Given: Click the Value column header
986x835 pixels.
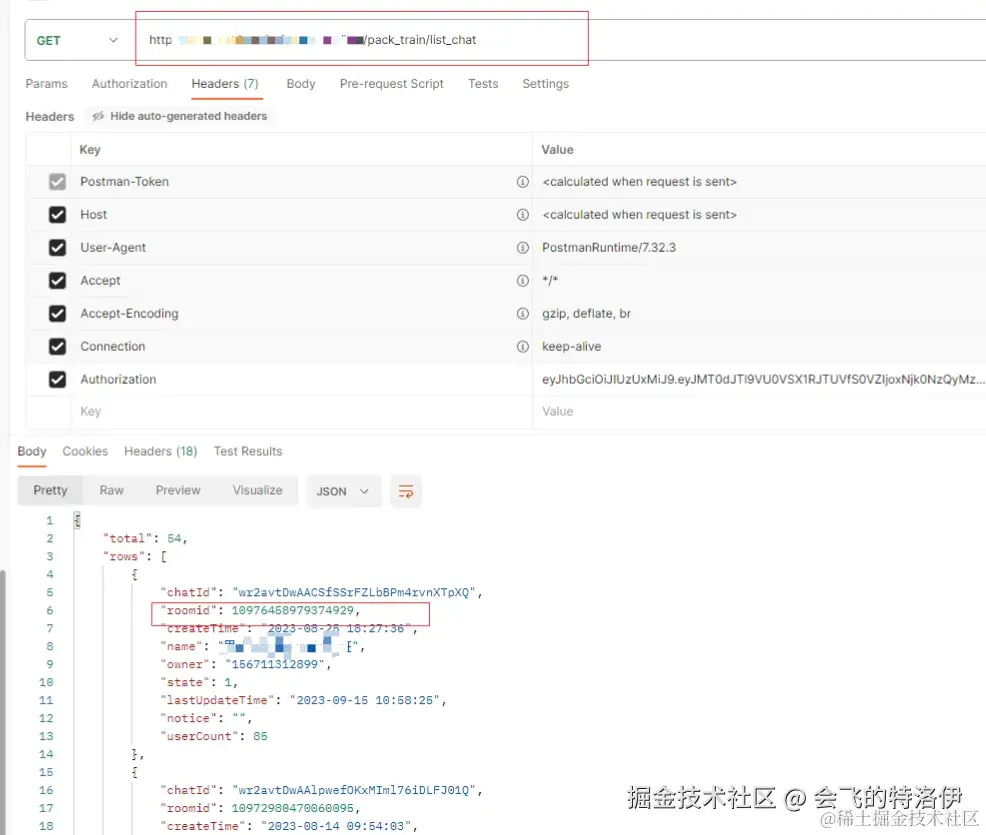Looking at the screenshot, I should (x=557, y=150).
